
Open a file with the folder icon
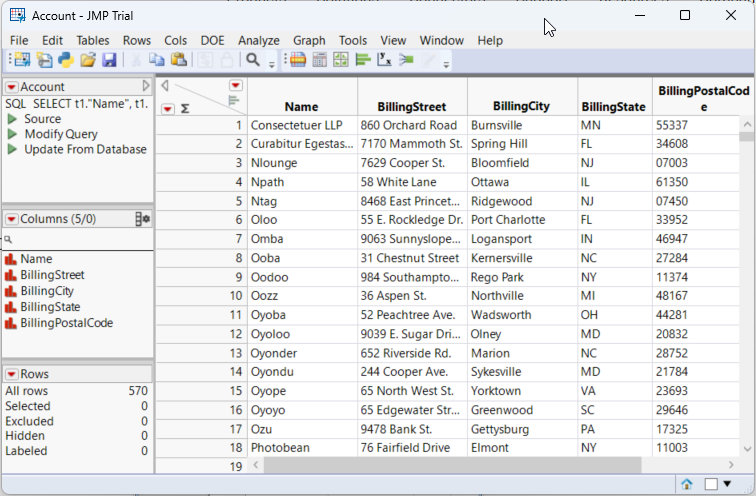pos(88,60)
